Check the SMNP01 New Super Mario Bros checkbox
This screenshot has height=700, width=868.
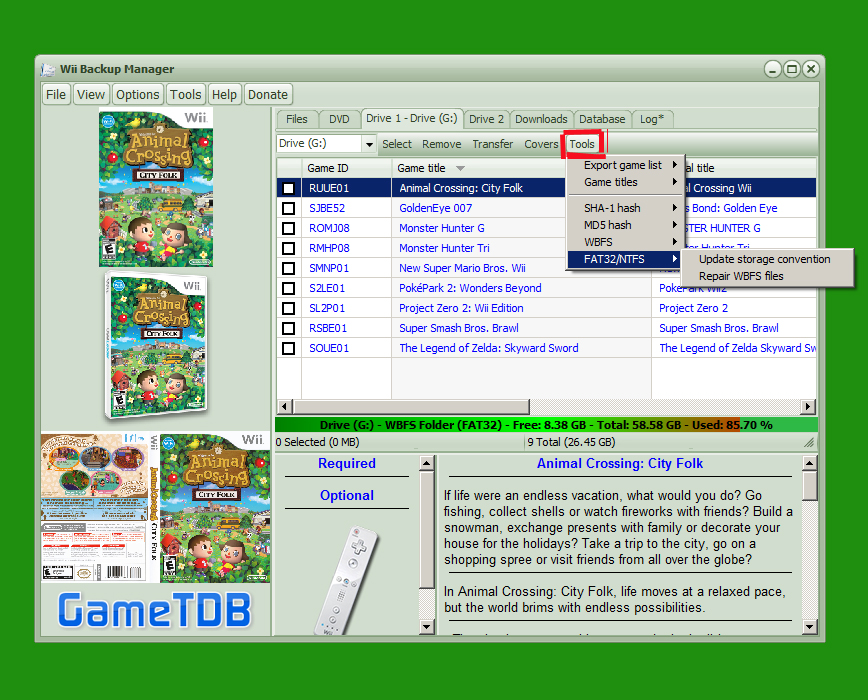click(x=288, y=268)
